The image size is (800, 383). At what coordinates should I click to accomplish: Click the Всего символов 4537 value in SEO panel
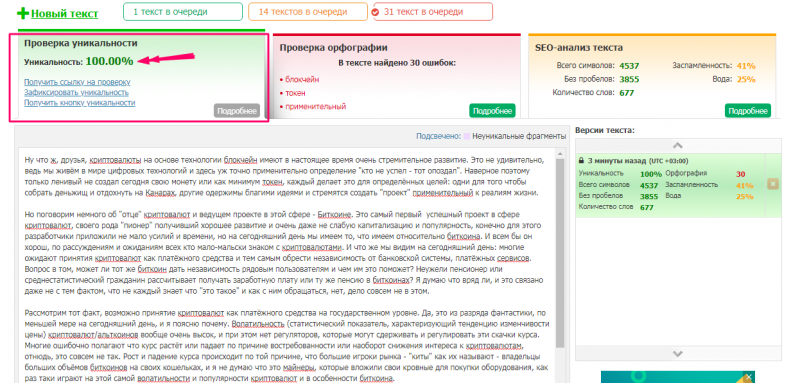click(x=629, y=66)
